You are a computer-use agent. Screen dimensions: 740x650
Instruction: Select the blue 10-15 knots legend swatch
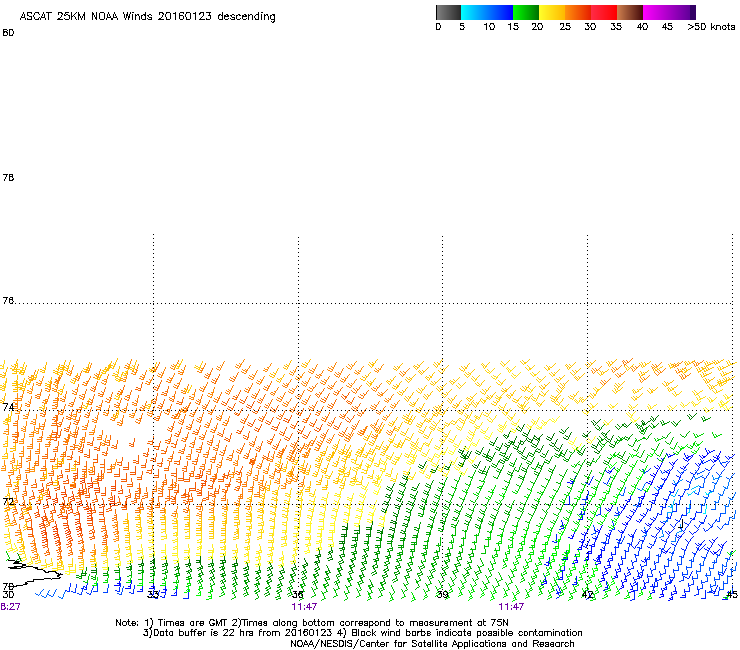500,12
